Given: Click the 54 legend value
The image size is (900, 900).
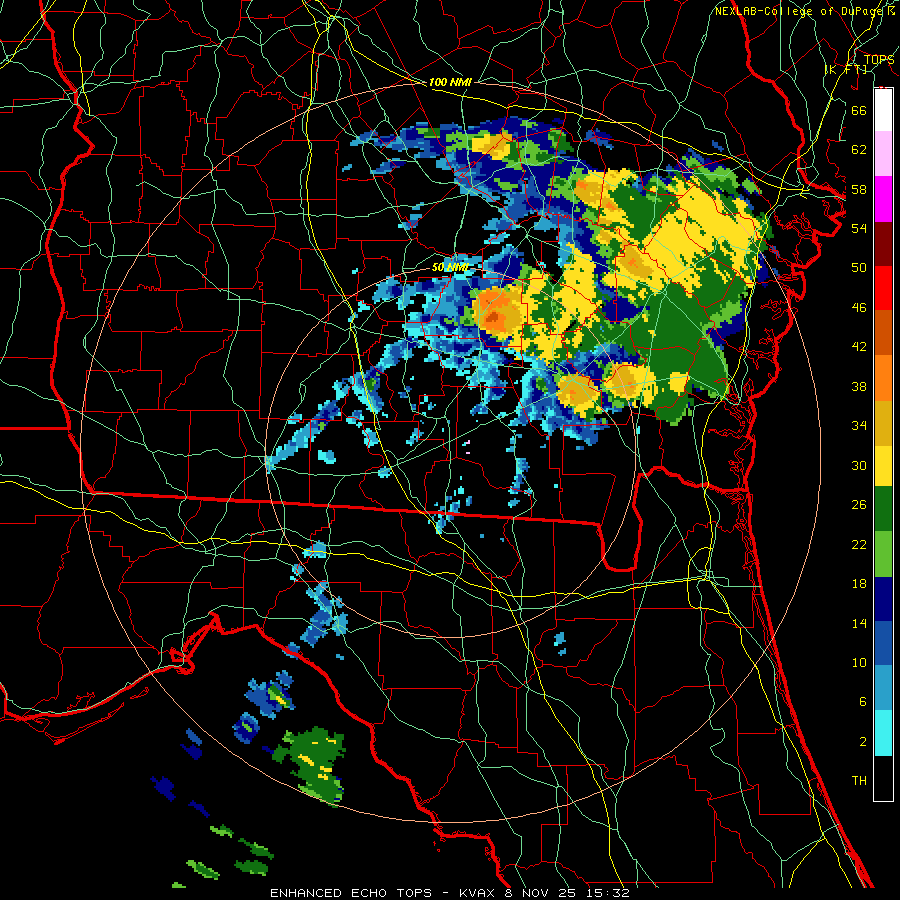Looking at the screenshot, I should pos(859,228).
